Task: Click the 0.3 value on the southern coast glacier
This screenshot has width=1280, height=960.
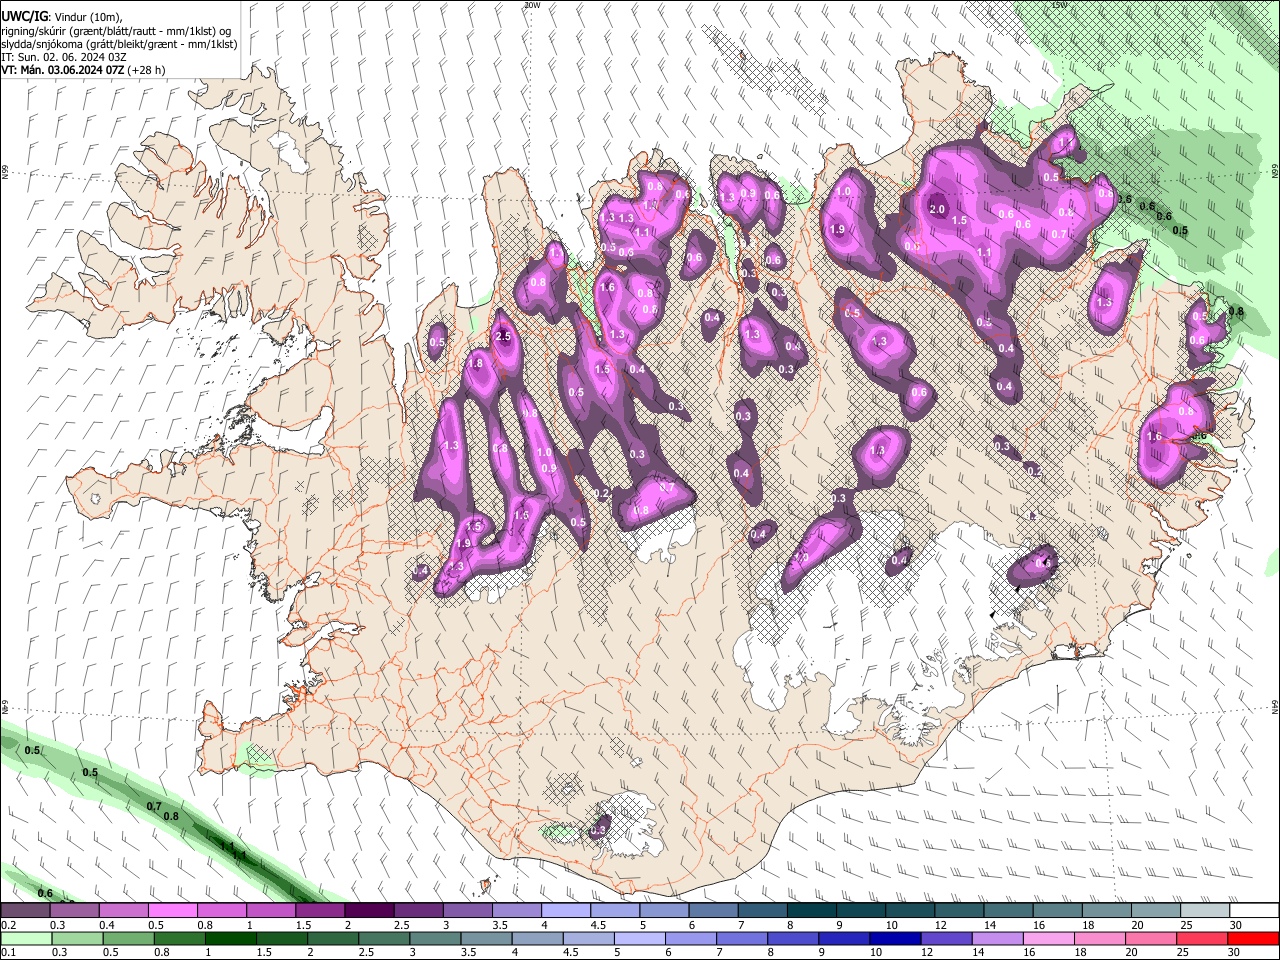Action: click(599, 830)
